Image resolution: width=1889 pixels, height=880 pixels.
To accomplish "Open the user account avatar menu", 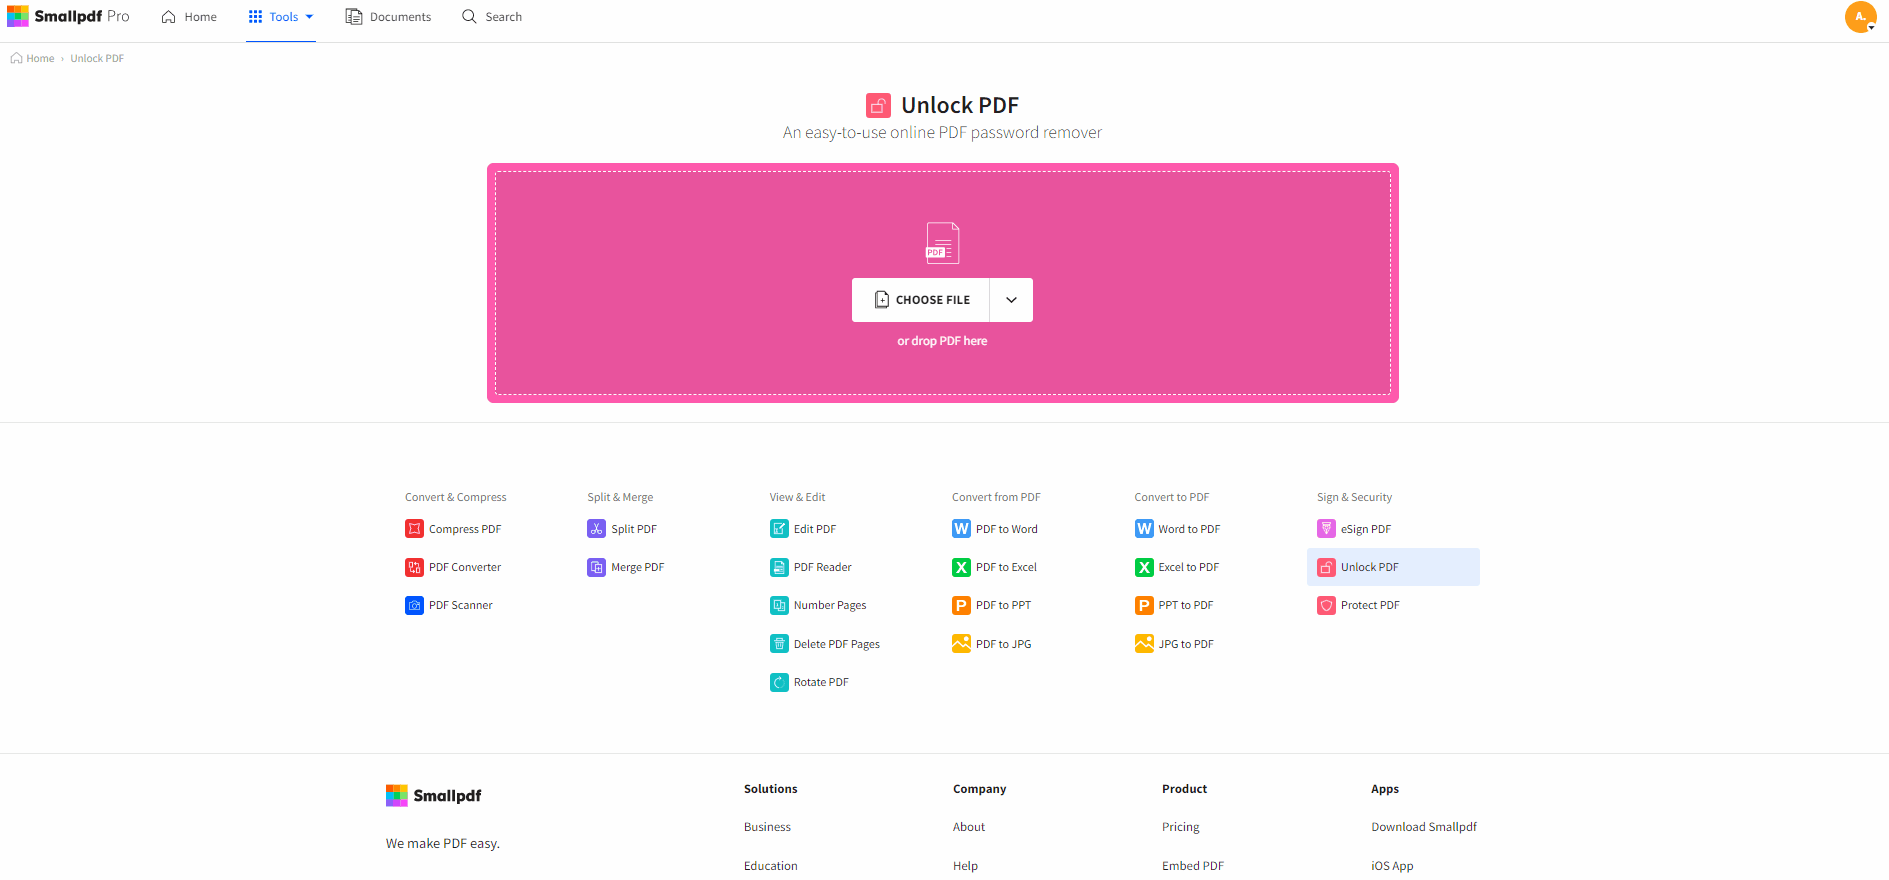I will tap(1860, 17).
